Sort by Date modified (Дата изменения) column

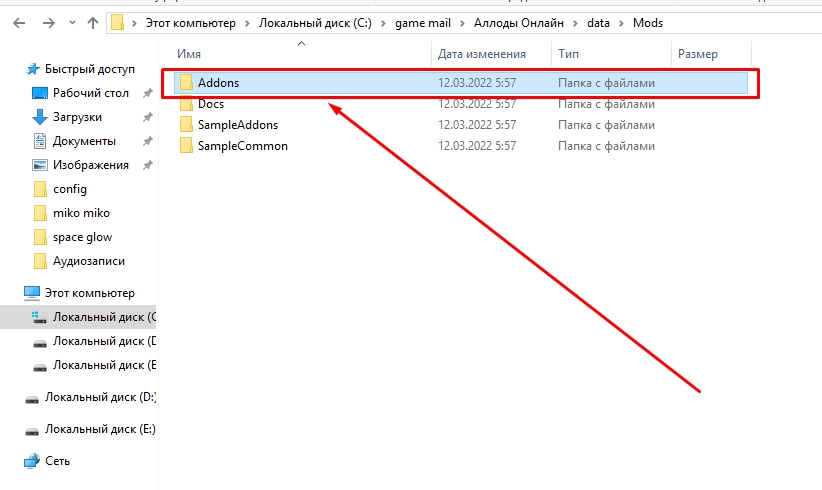481,53
